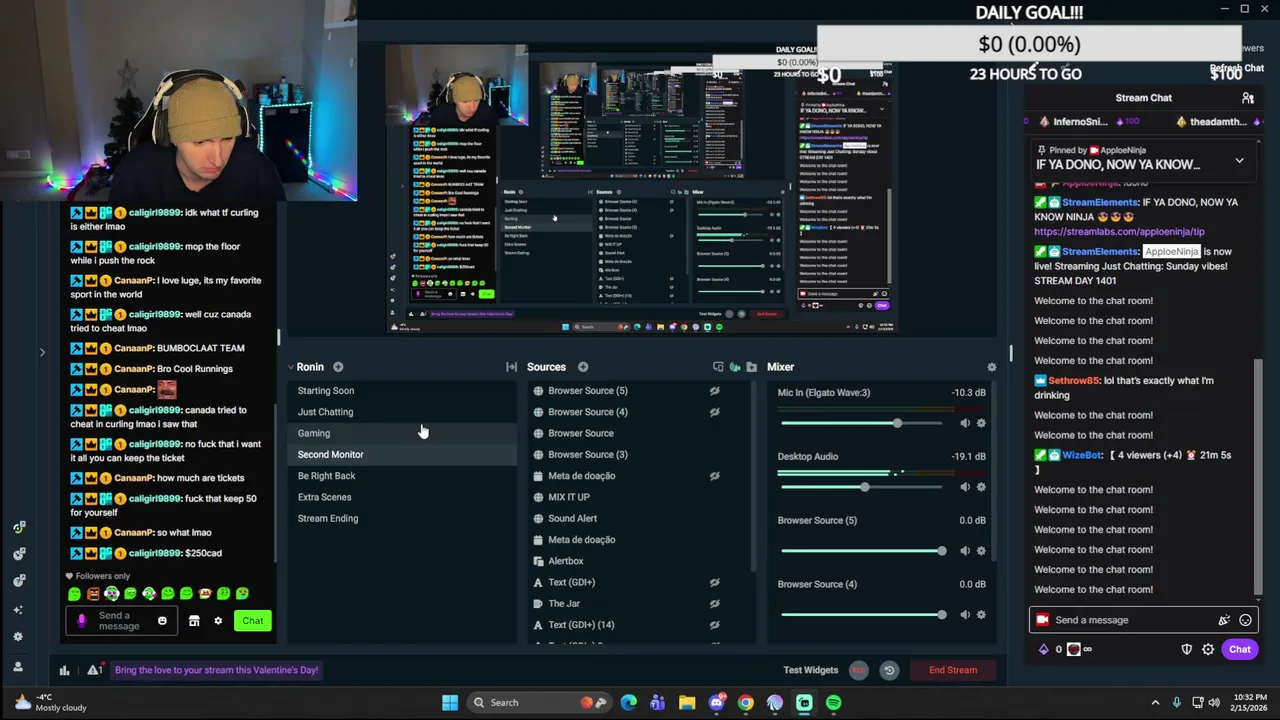
Task: Open Browser Source (5) mixer settings gear
Action: pos(981,551)
